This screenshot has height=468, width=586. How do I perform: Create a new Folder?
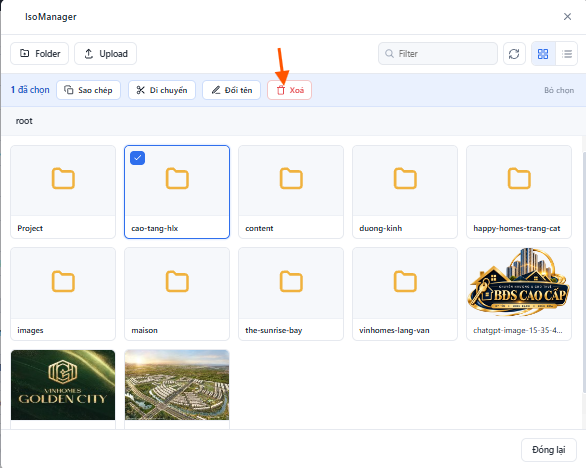tap(40, 53)
